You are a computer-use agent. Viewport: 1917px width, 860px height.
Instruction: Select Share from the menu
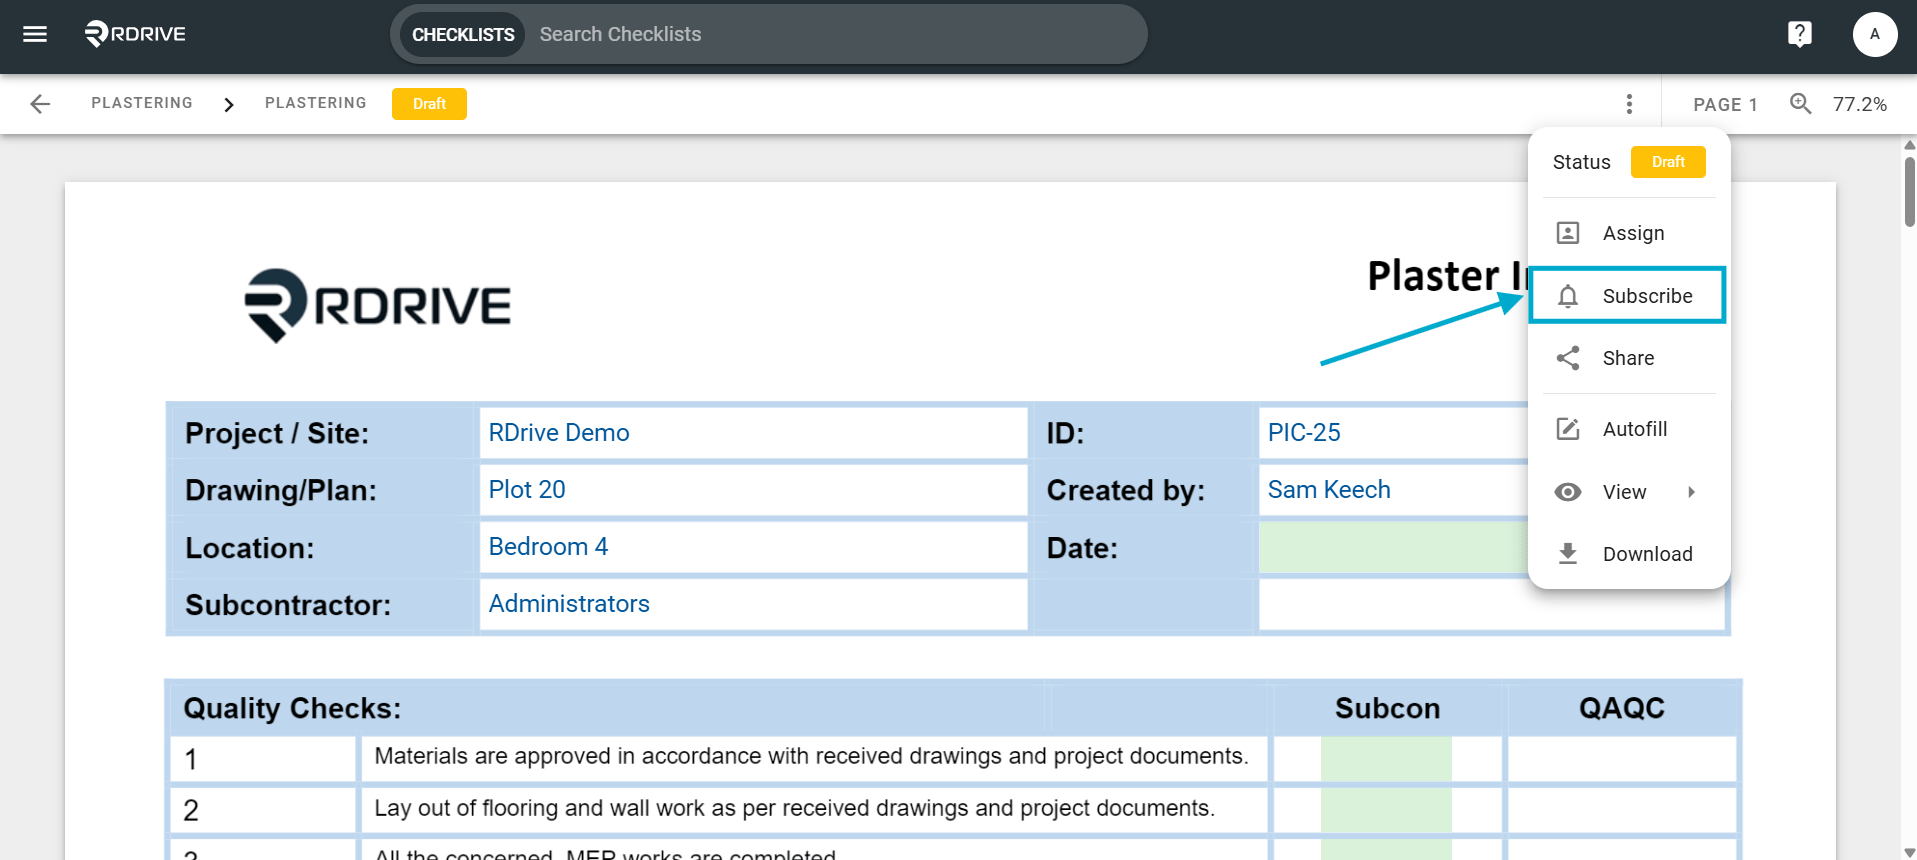[x=1629, y=358]
